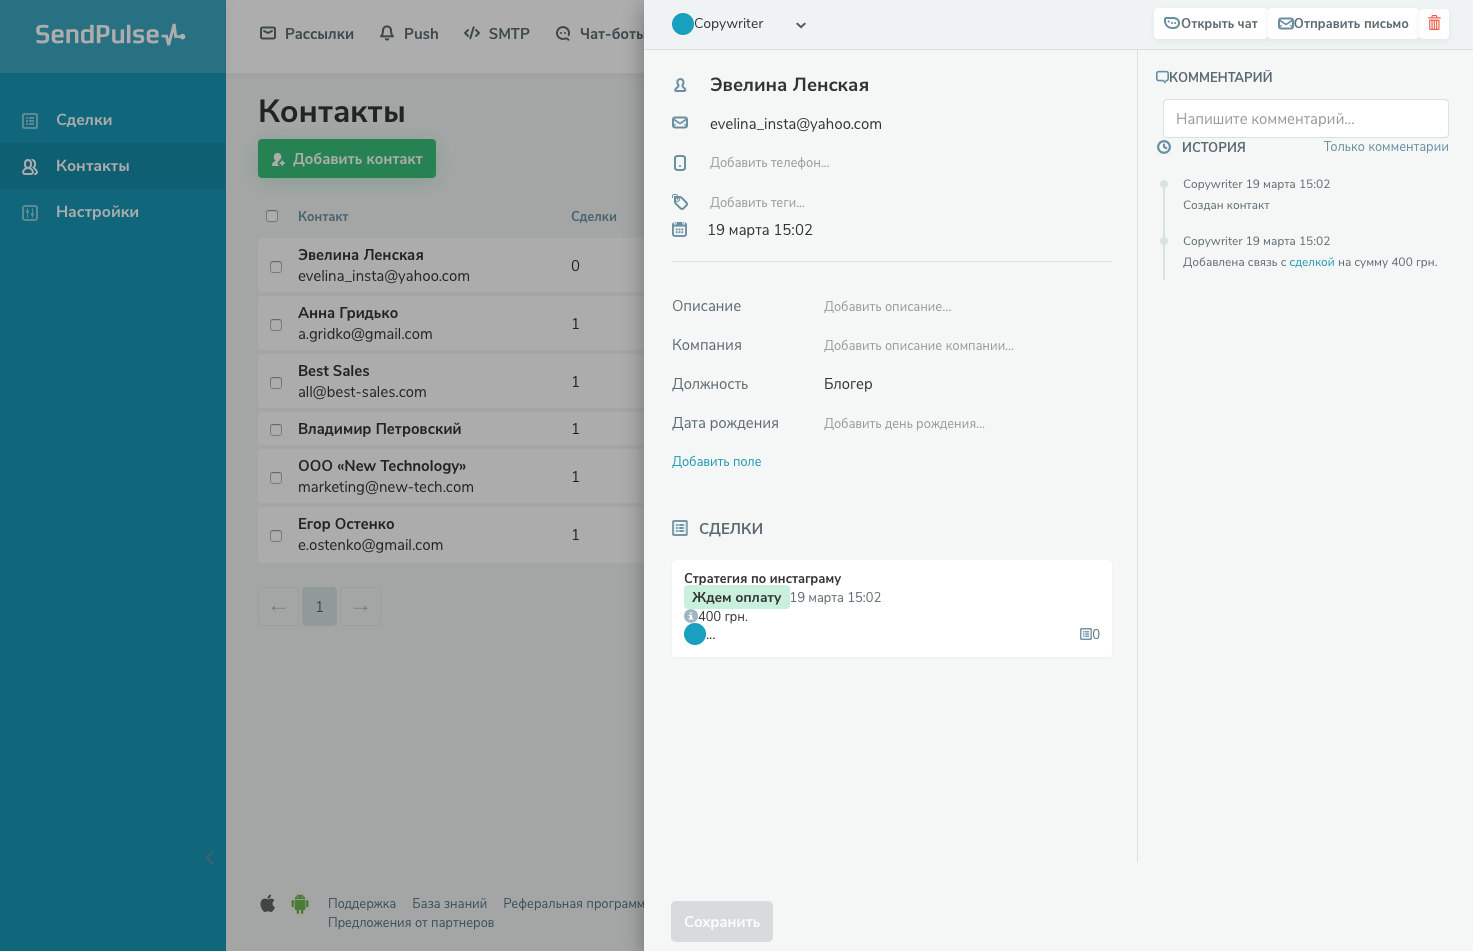Click the tag icon in contact panel
This screenshot has height=951, width=1473.
680,202
